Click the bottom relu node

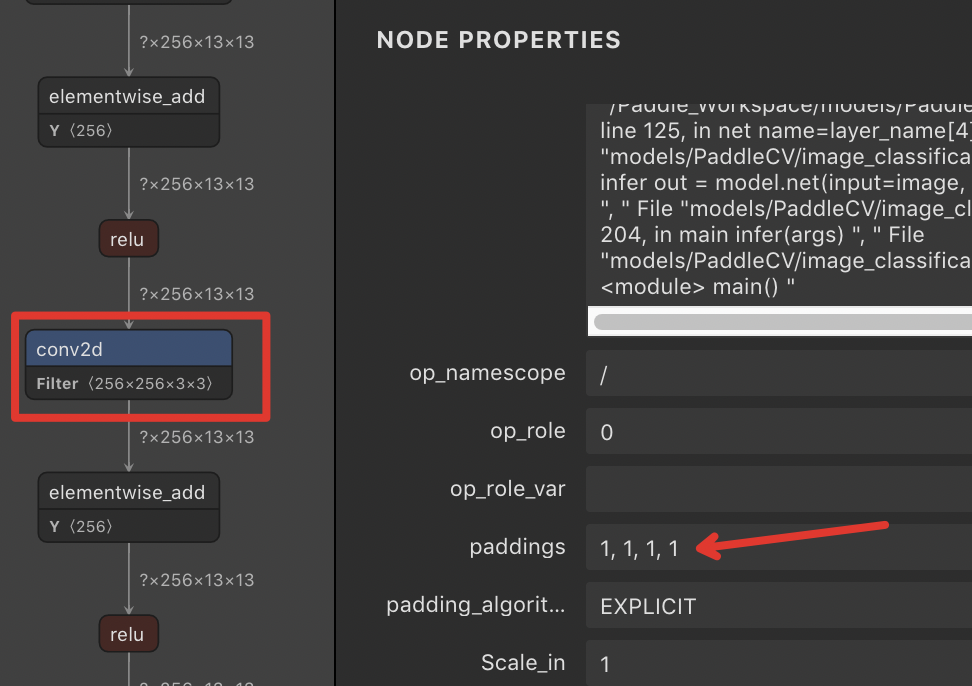[128, 633]
